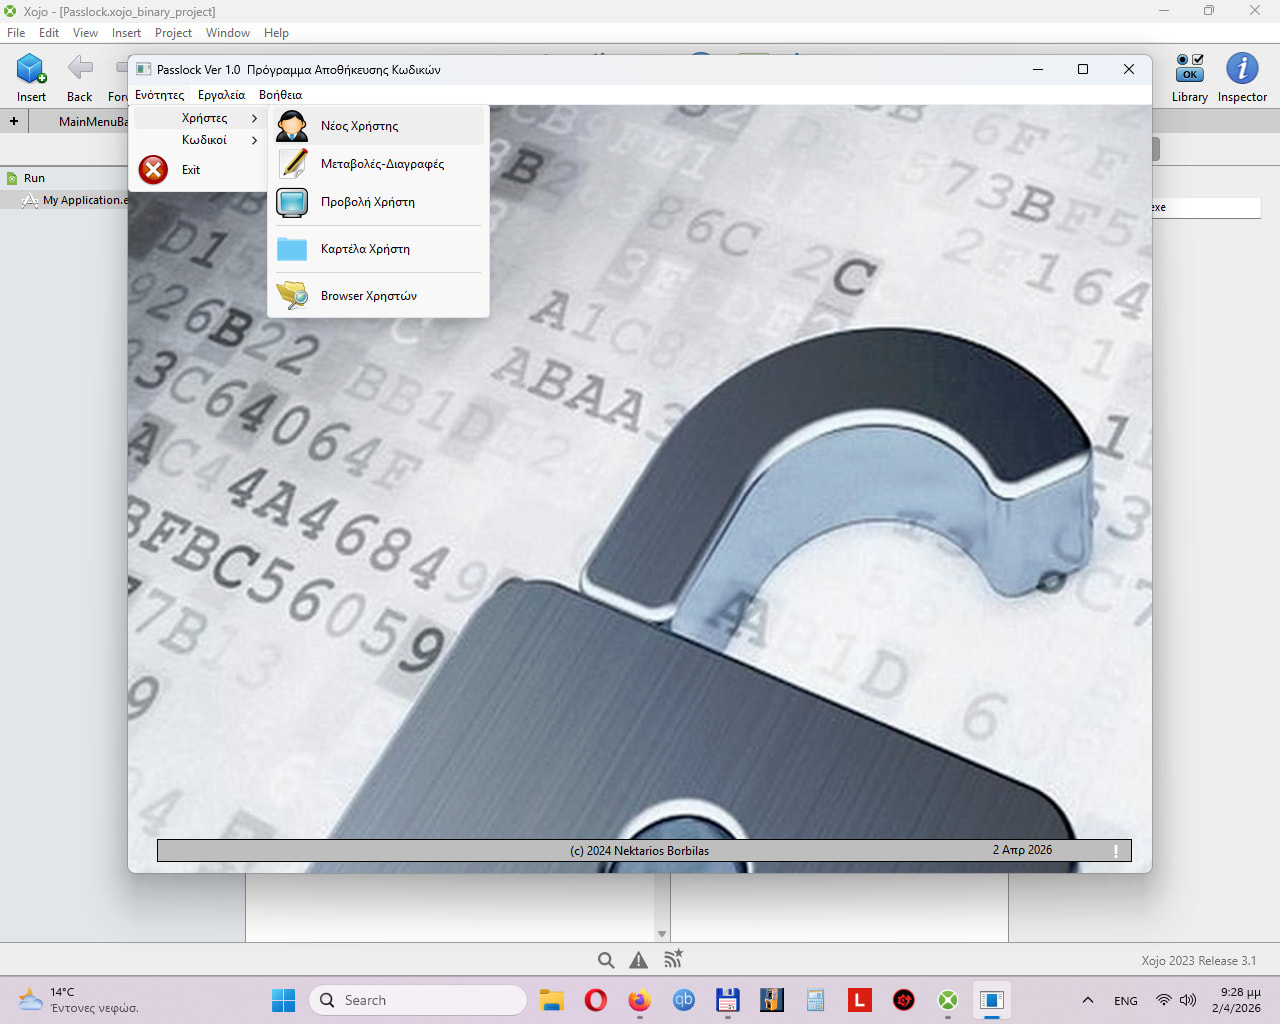Click the add new tab plus button
The width and height of the screenshot is (1280, 1024).
pos(14,122)
